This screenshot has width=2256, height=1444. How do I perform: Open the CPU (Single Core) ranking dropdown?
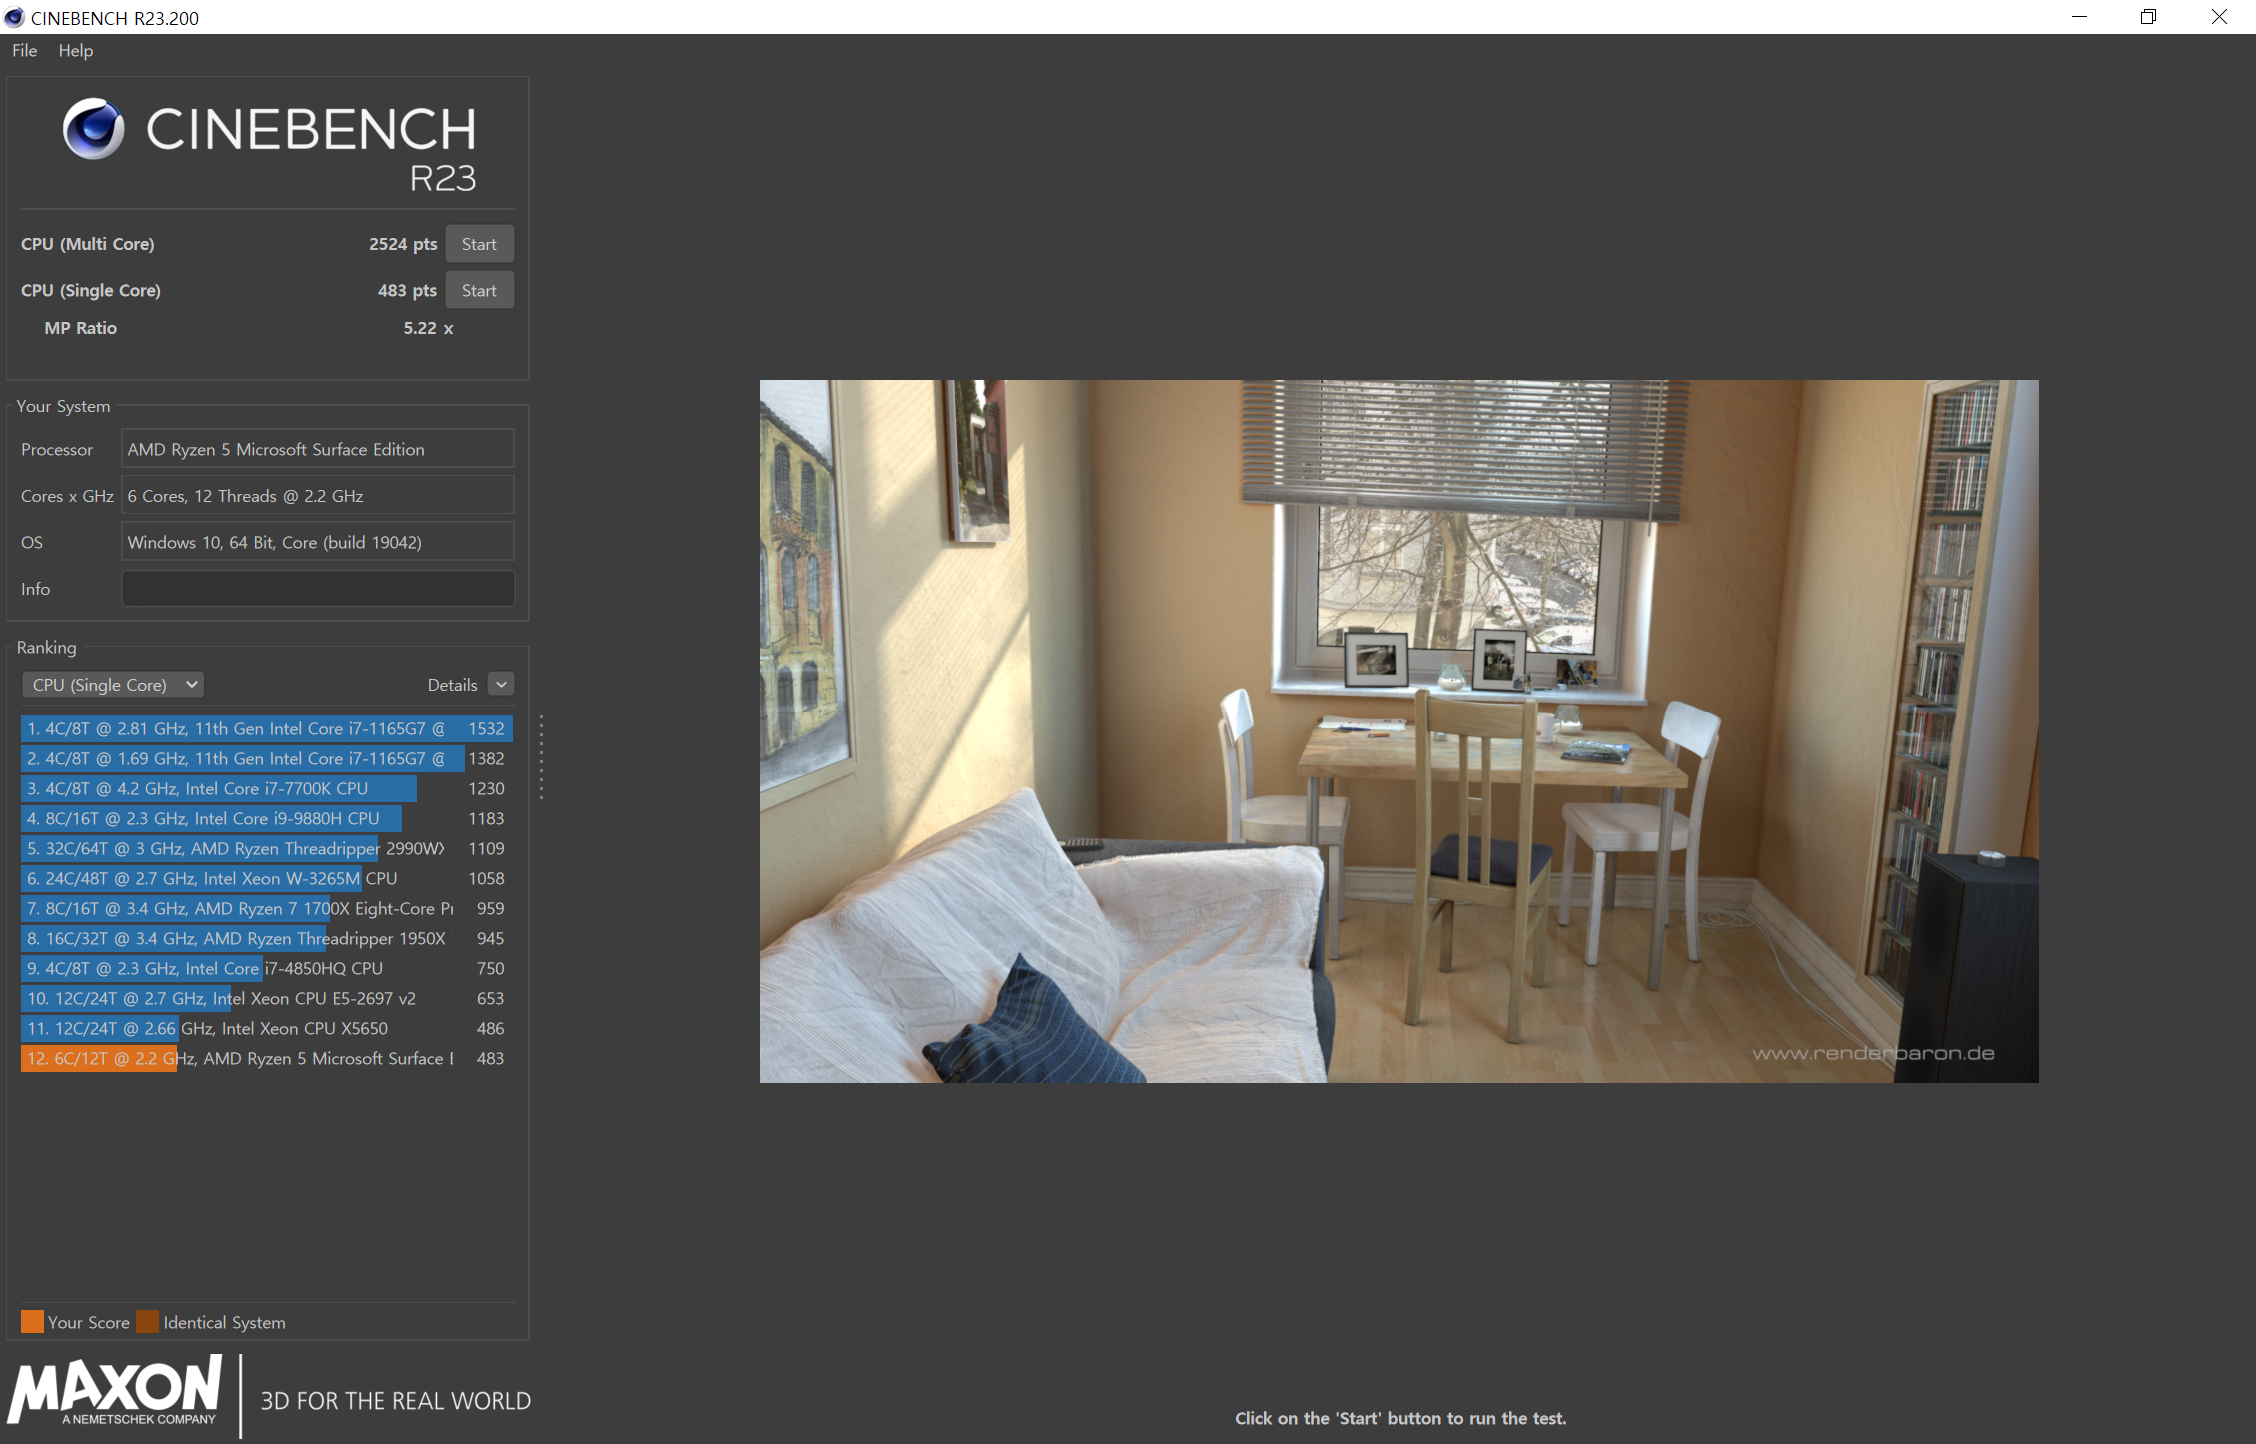pos(113,685)
